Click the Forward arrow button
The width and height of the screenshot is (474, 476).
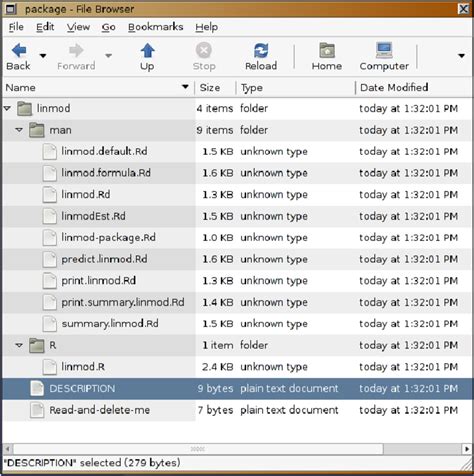pos(76,56)
